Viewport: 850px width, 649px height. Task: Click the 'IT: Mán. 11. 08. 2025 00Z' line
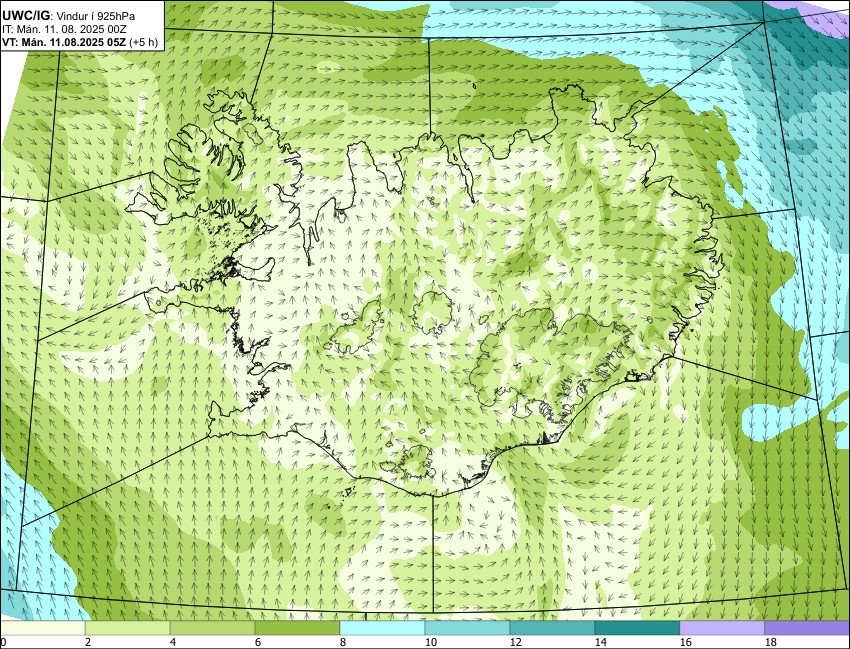pos(65,29)
